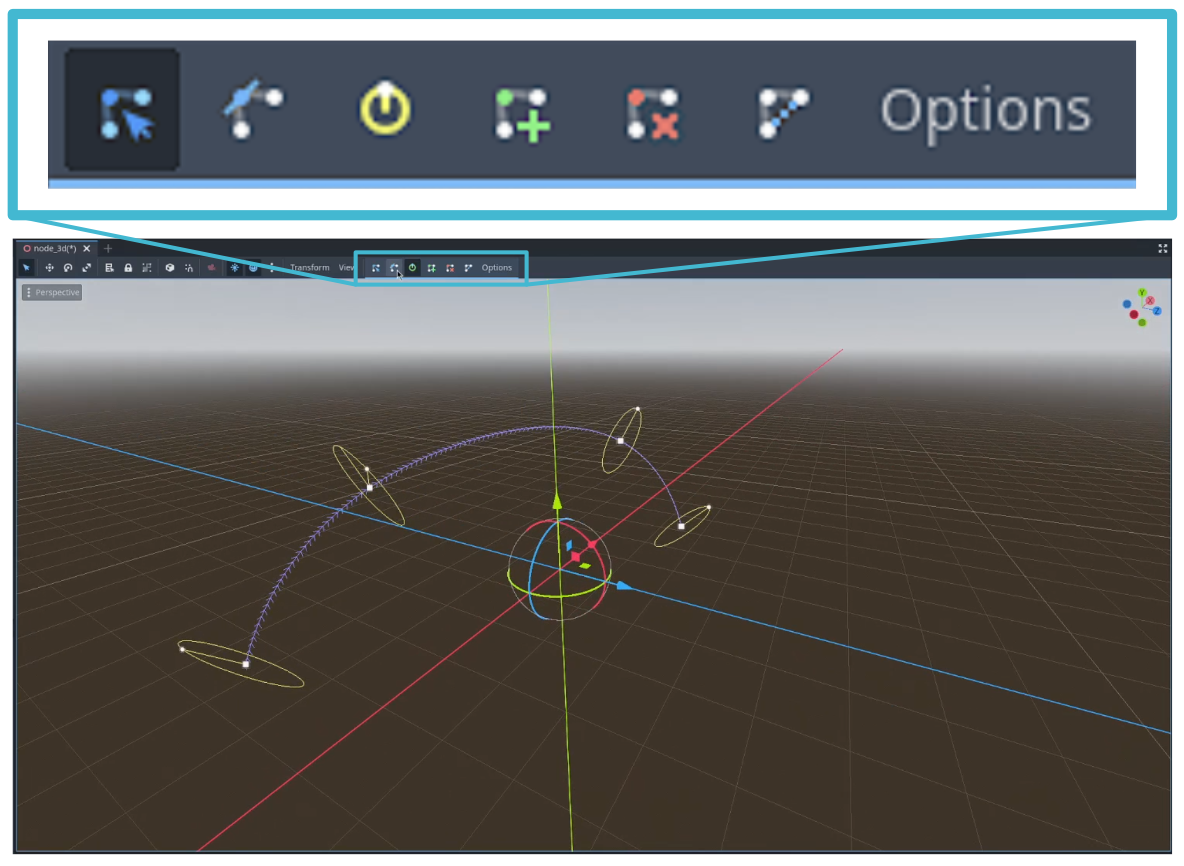1184x866 pixels.
Task: Activate the Move Mode tool
Action: (49, 267)
